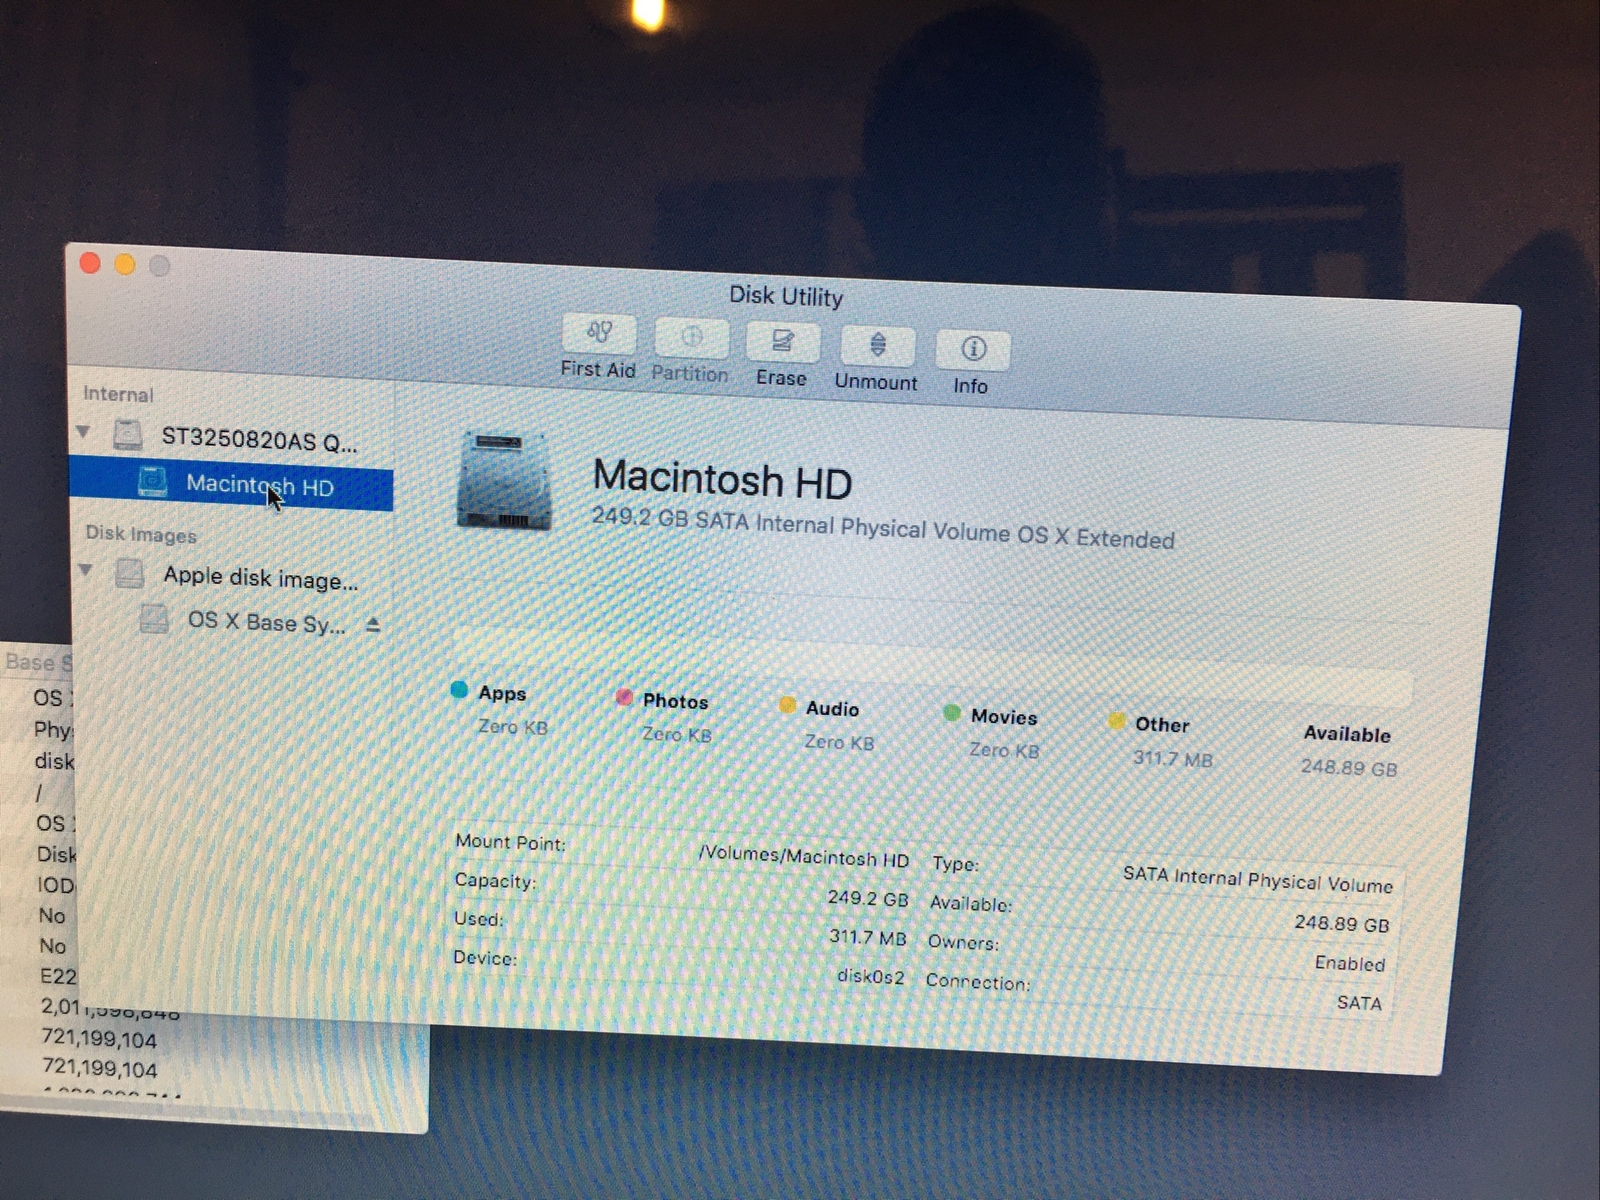Click the Erase toolbar icon

coord(782,343)
